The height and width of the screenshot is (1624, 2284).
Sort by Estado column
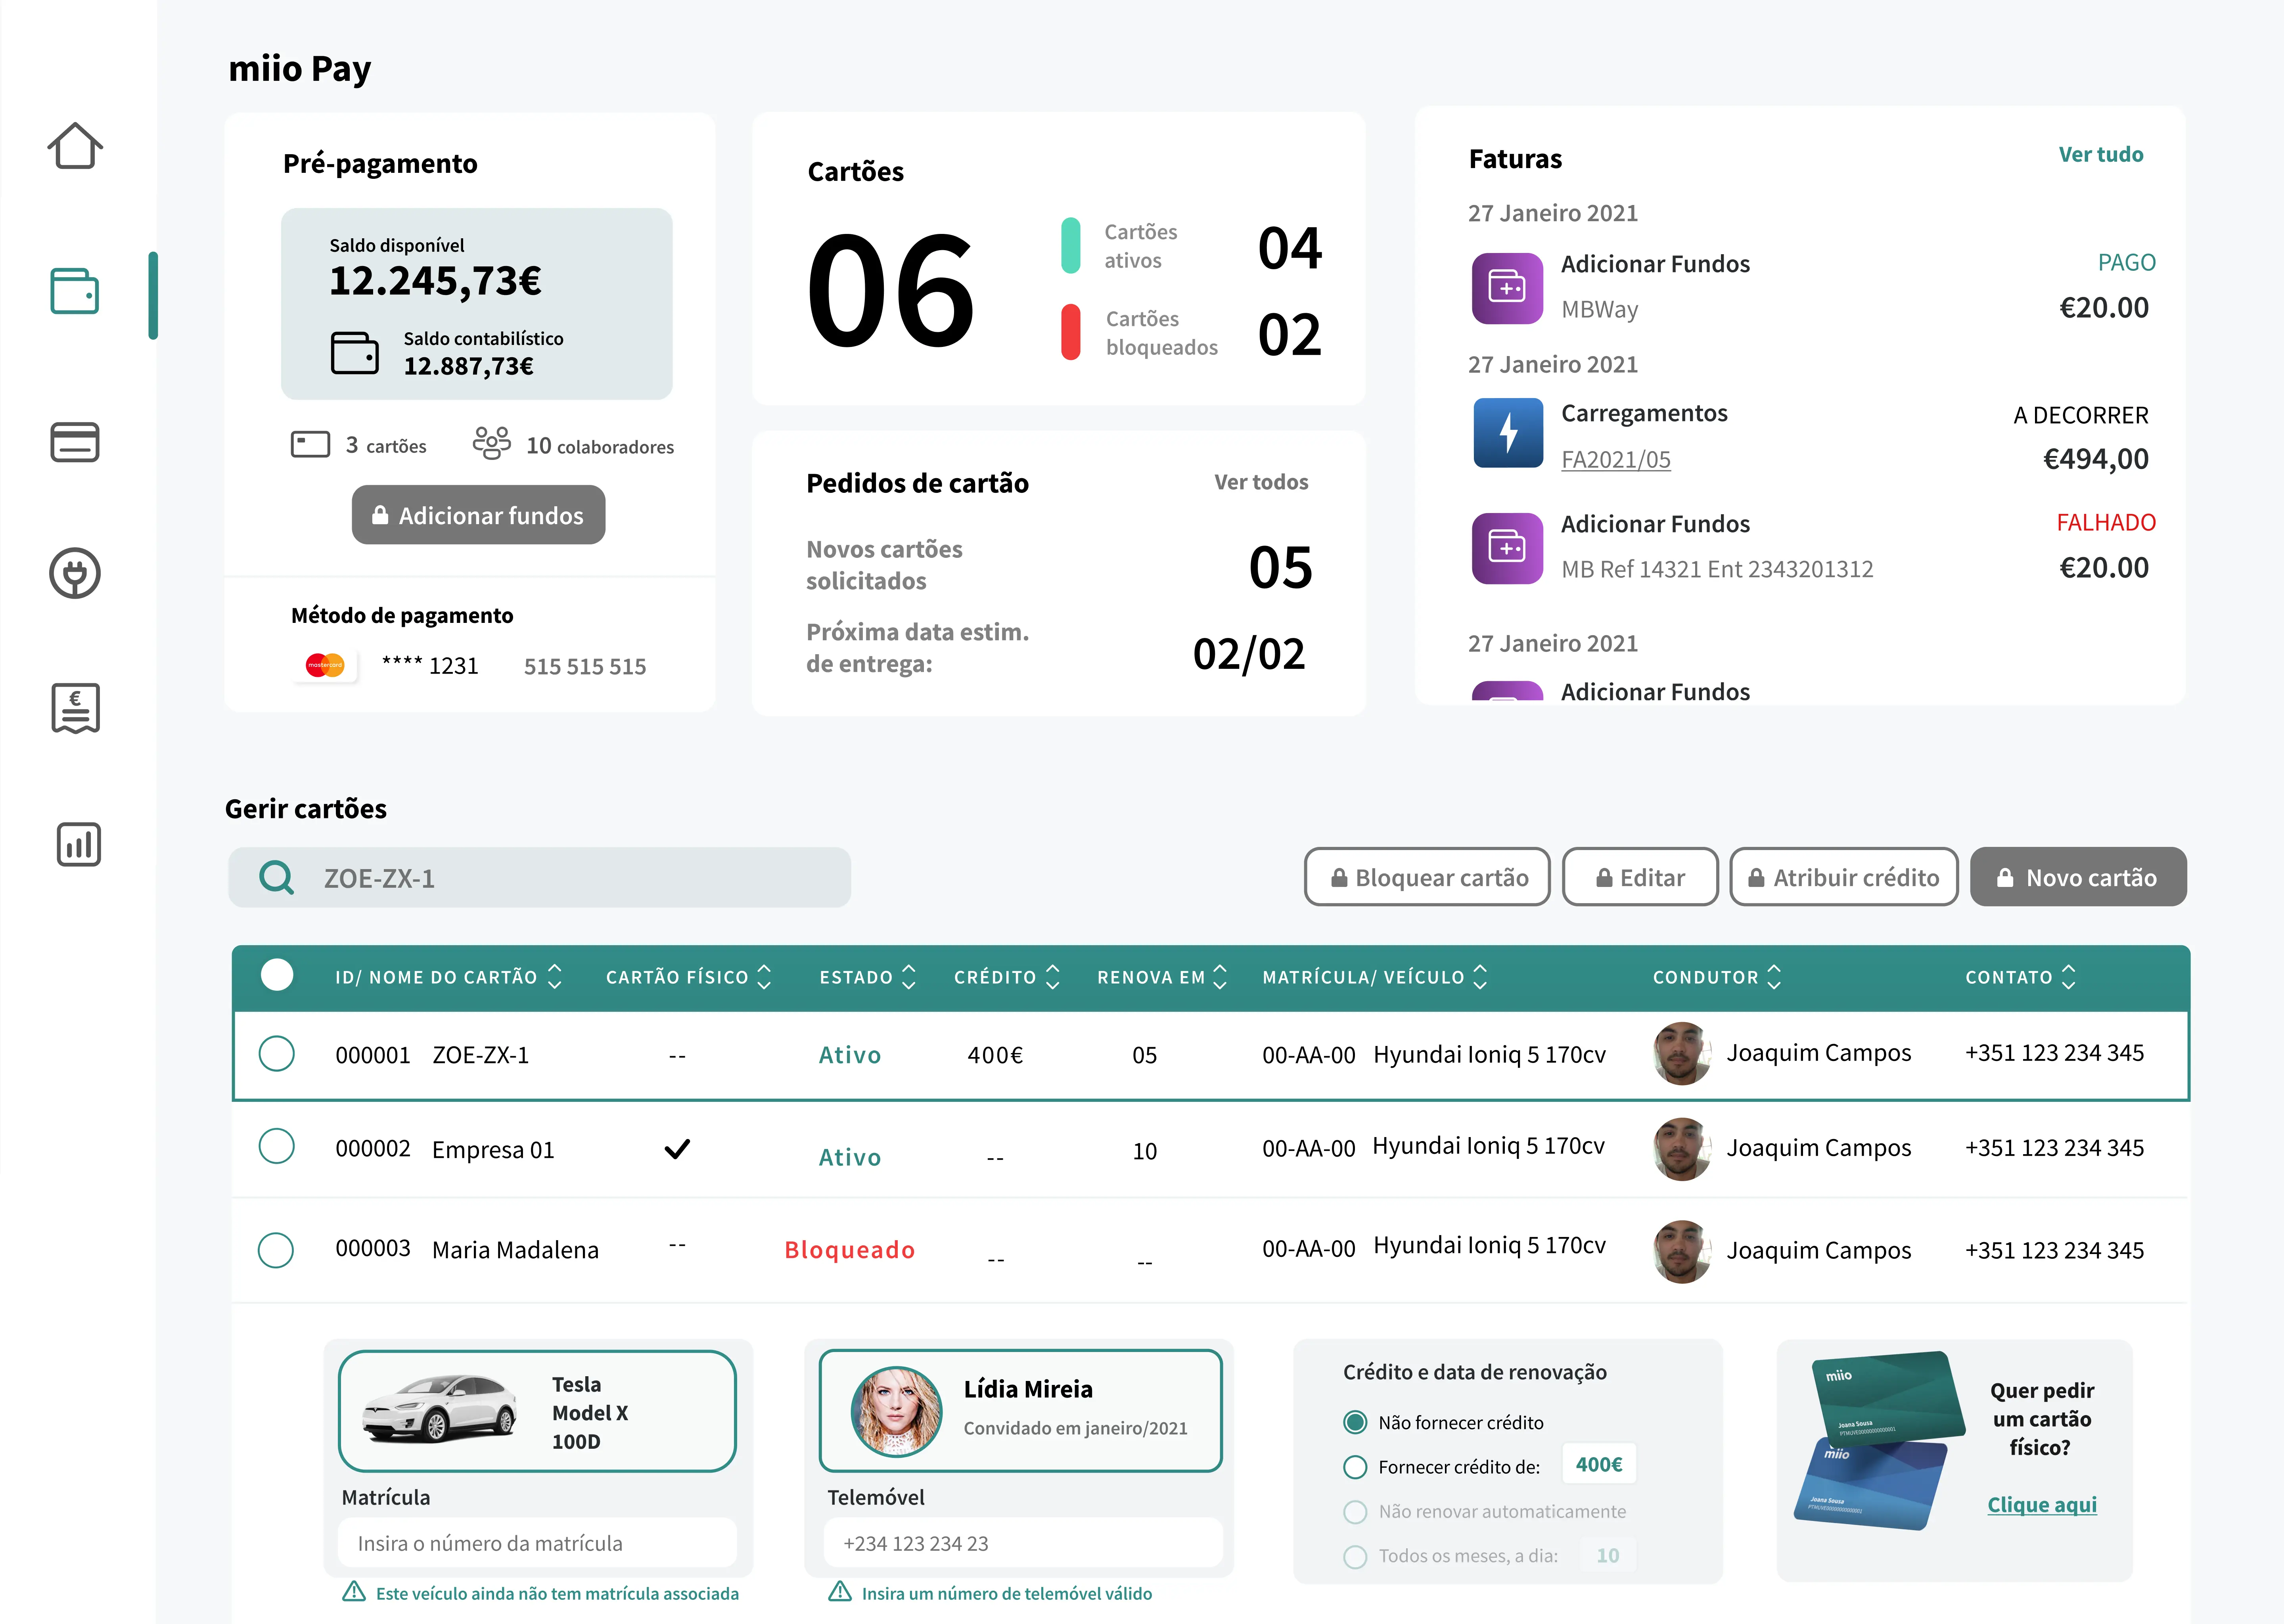[908, 977]
